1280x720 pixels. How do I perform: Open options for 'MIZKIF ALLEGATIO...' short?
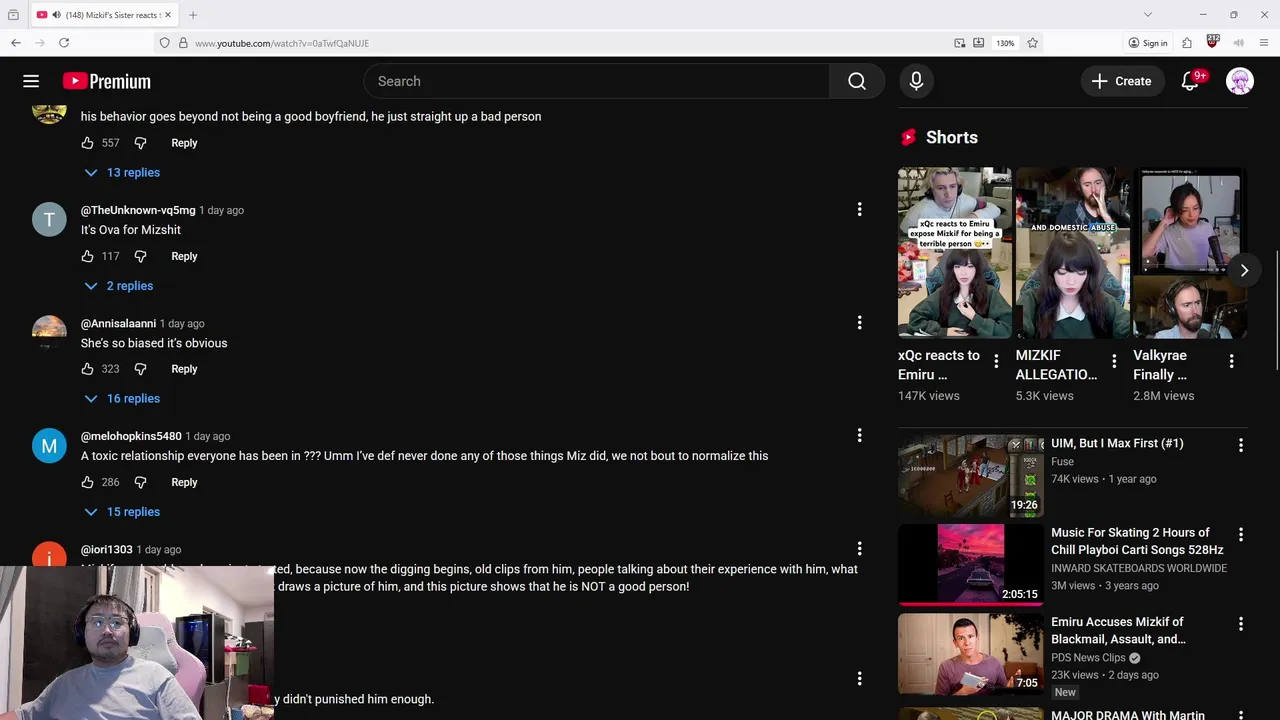point(1114,361)
